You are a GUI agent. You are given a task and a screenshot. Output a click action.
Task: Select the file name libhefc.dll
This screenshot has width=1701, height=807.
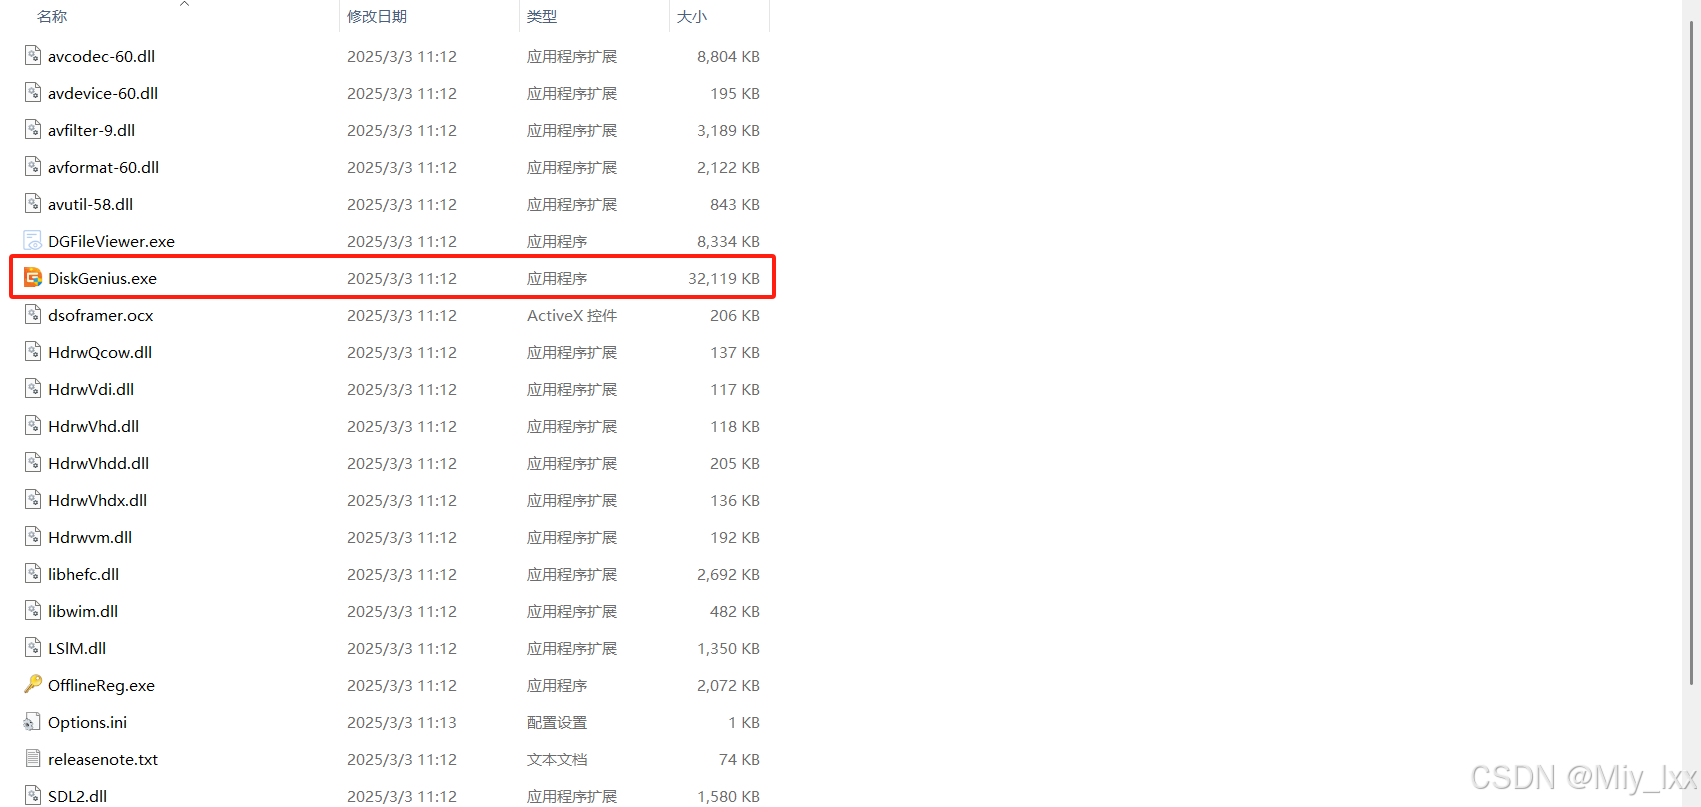coord(83,575)
